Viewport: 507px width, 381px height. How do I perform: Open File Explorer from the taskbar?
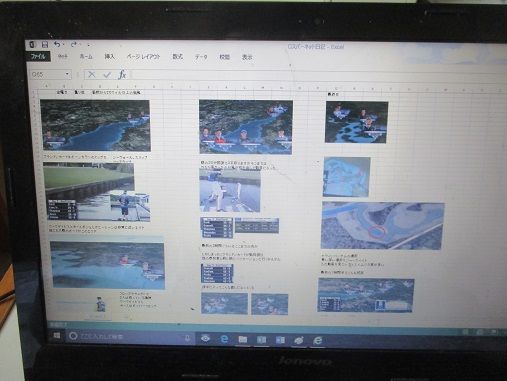[243, 339]
